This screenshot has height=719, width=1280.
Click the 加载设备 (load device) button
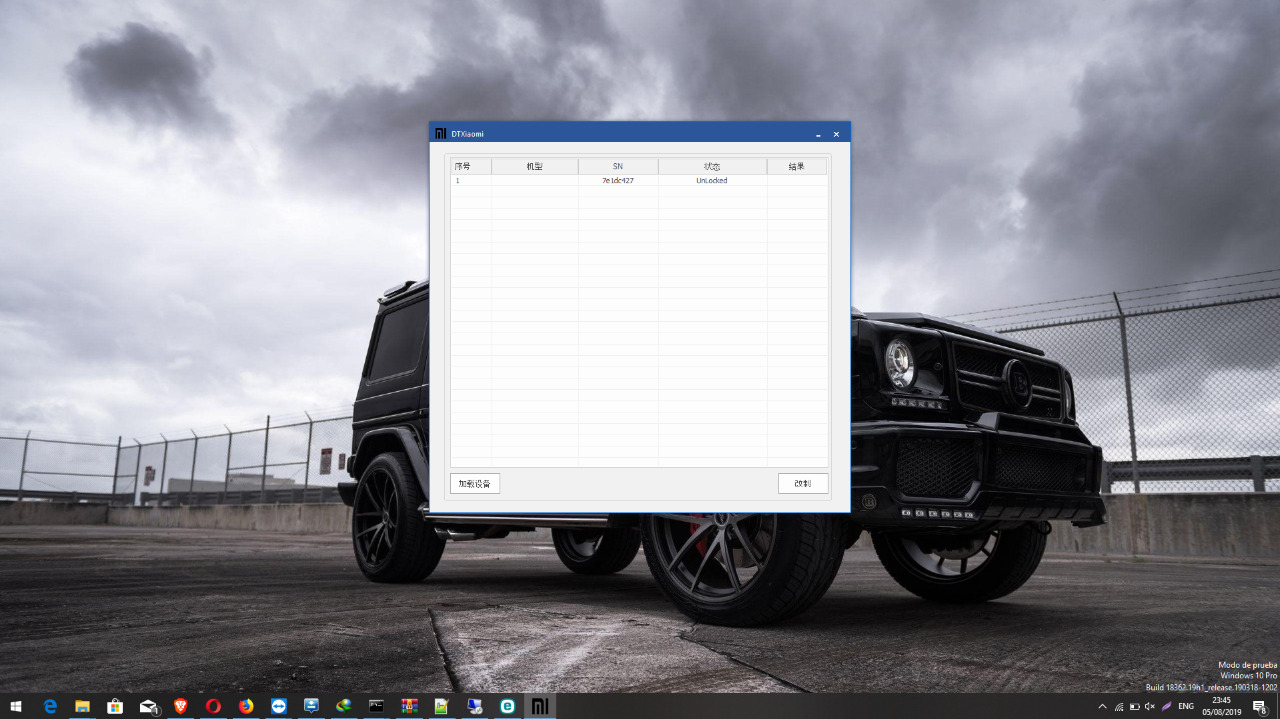(x=475, y=484)
